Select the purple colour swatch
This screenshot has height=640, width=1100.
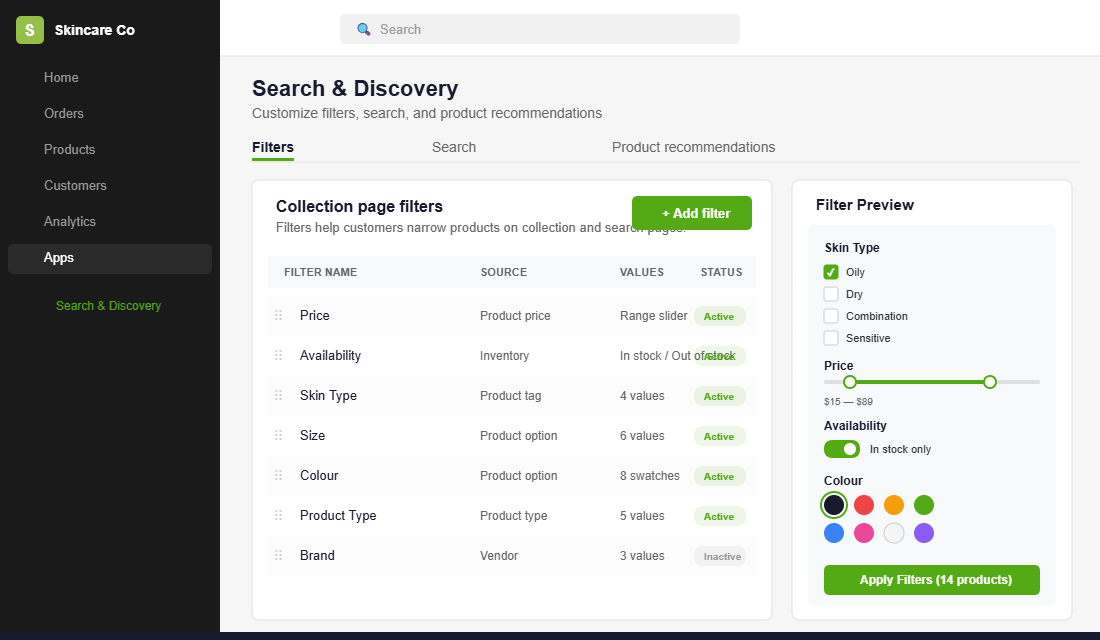923,533
